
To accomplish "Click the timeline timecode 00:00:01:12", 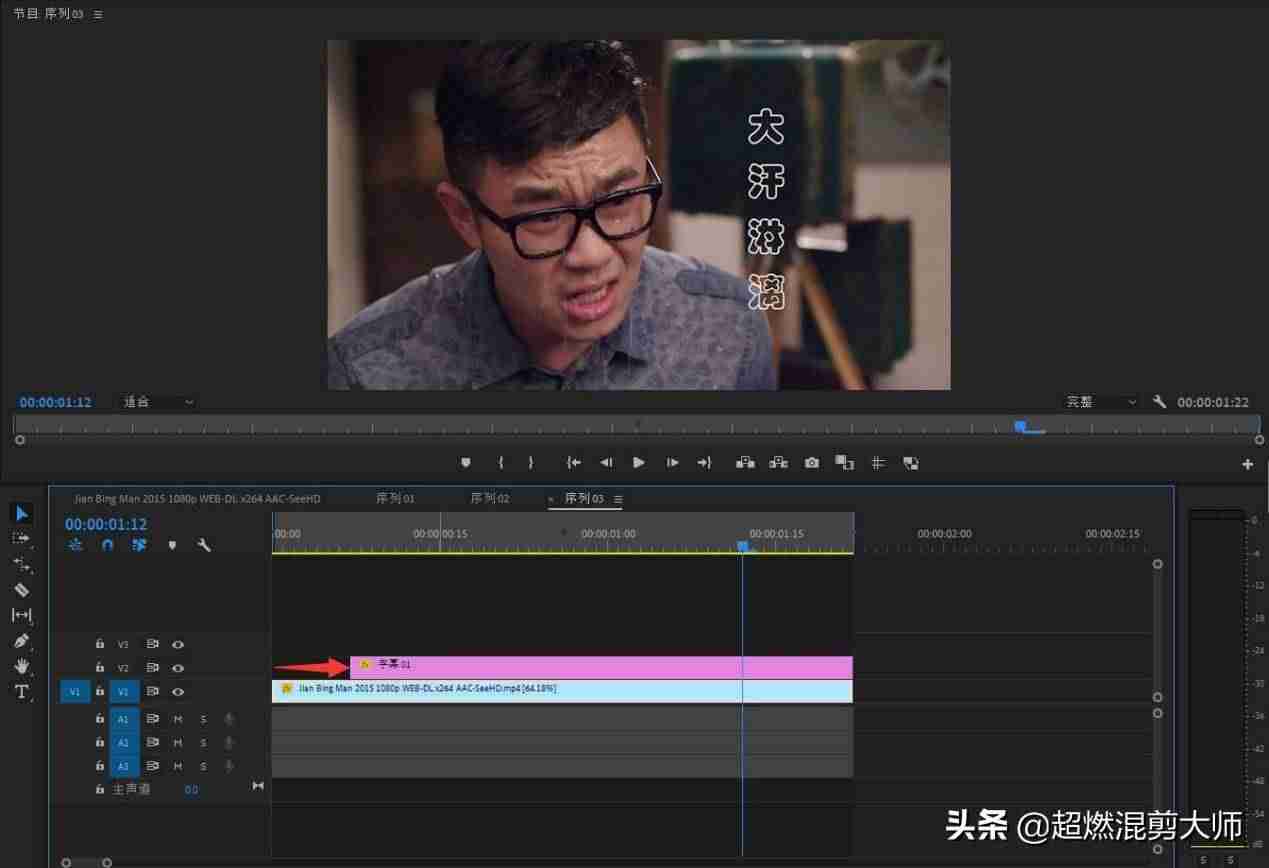I will [106, 524].
